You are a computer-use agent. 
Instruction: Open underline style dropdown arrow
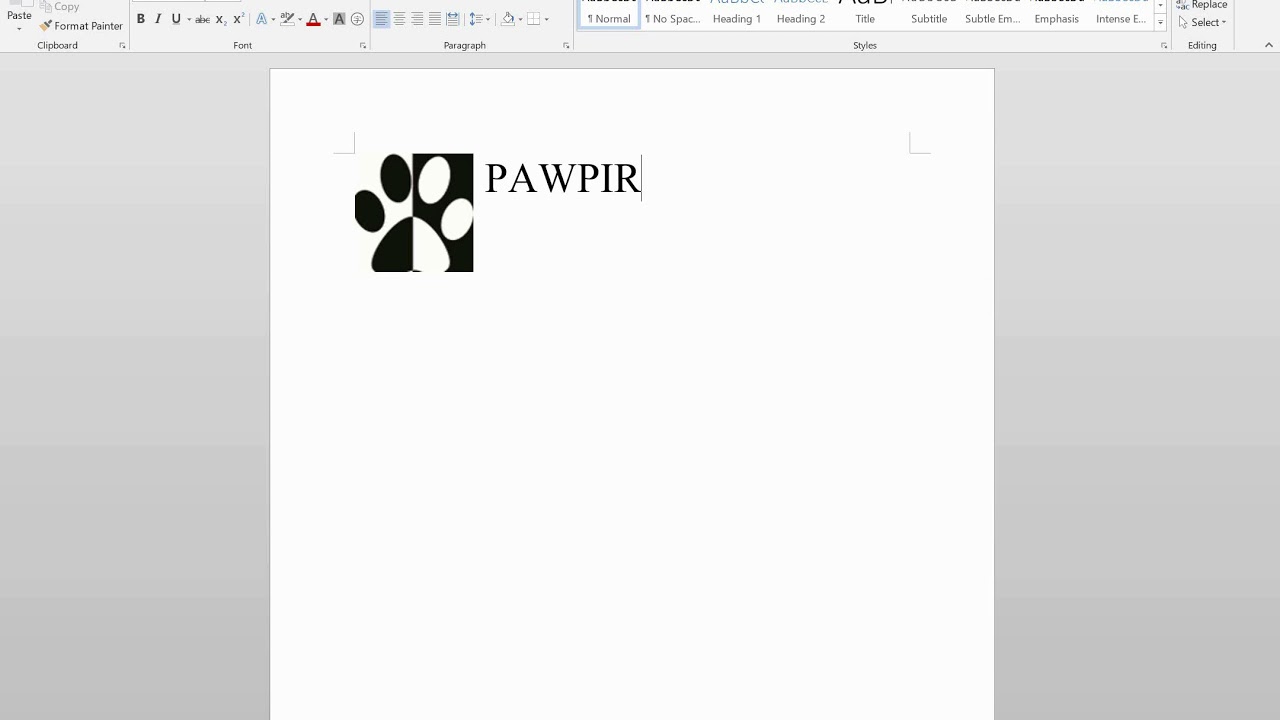pyautogui.click(x=189, y=19)
